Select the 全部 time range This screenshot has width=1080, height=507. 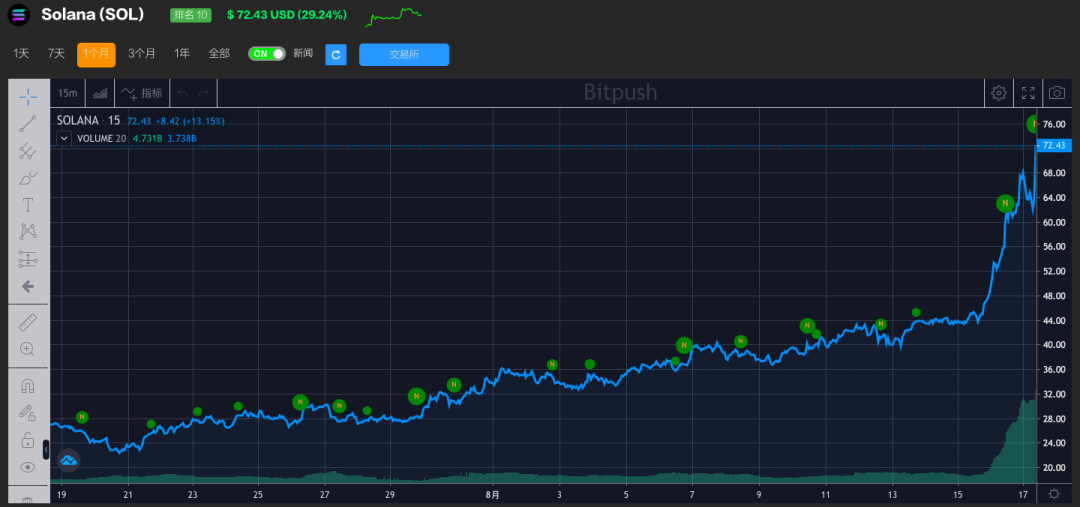click(219, 54)
